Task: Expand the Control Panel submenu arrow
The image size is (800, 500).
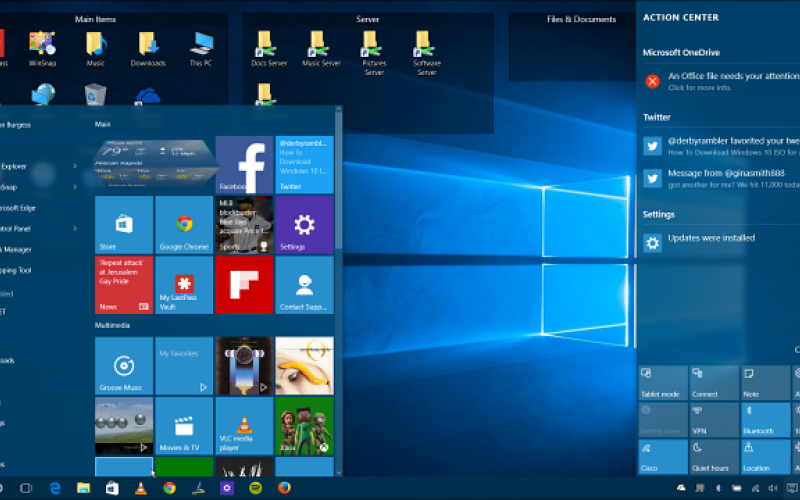Action: click(75, 228)
